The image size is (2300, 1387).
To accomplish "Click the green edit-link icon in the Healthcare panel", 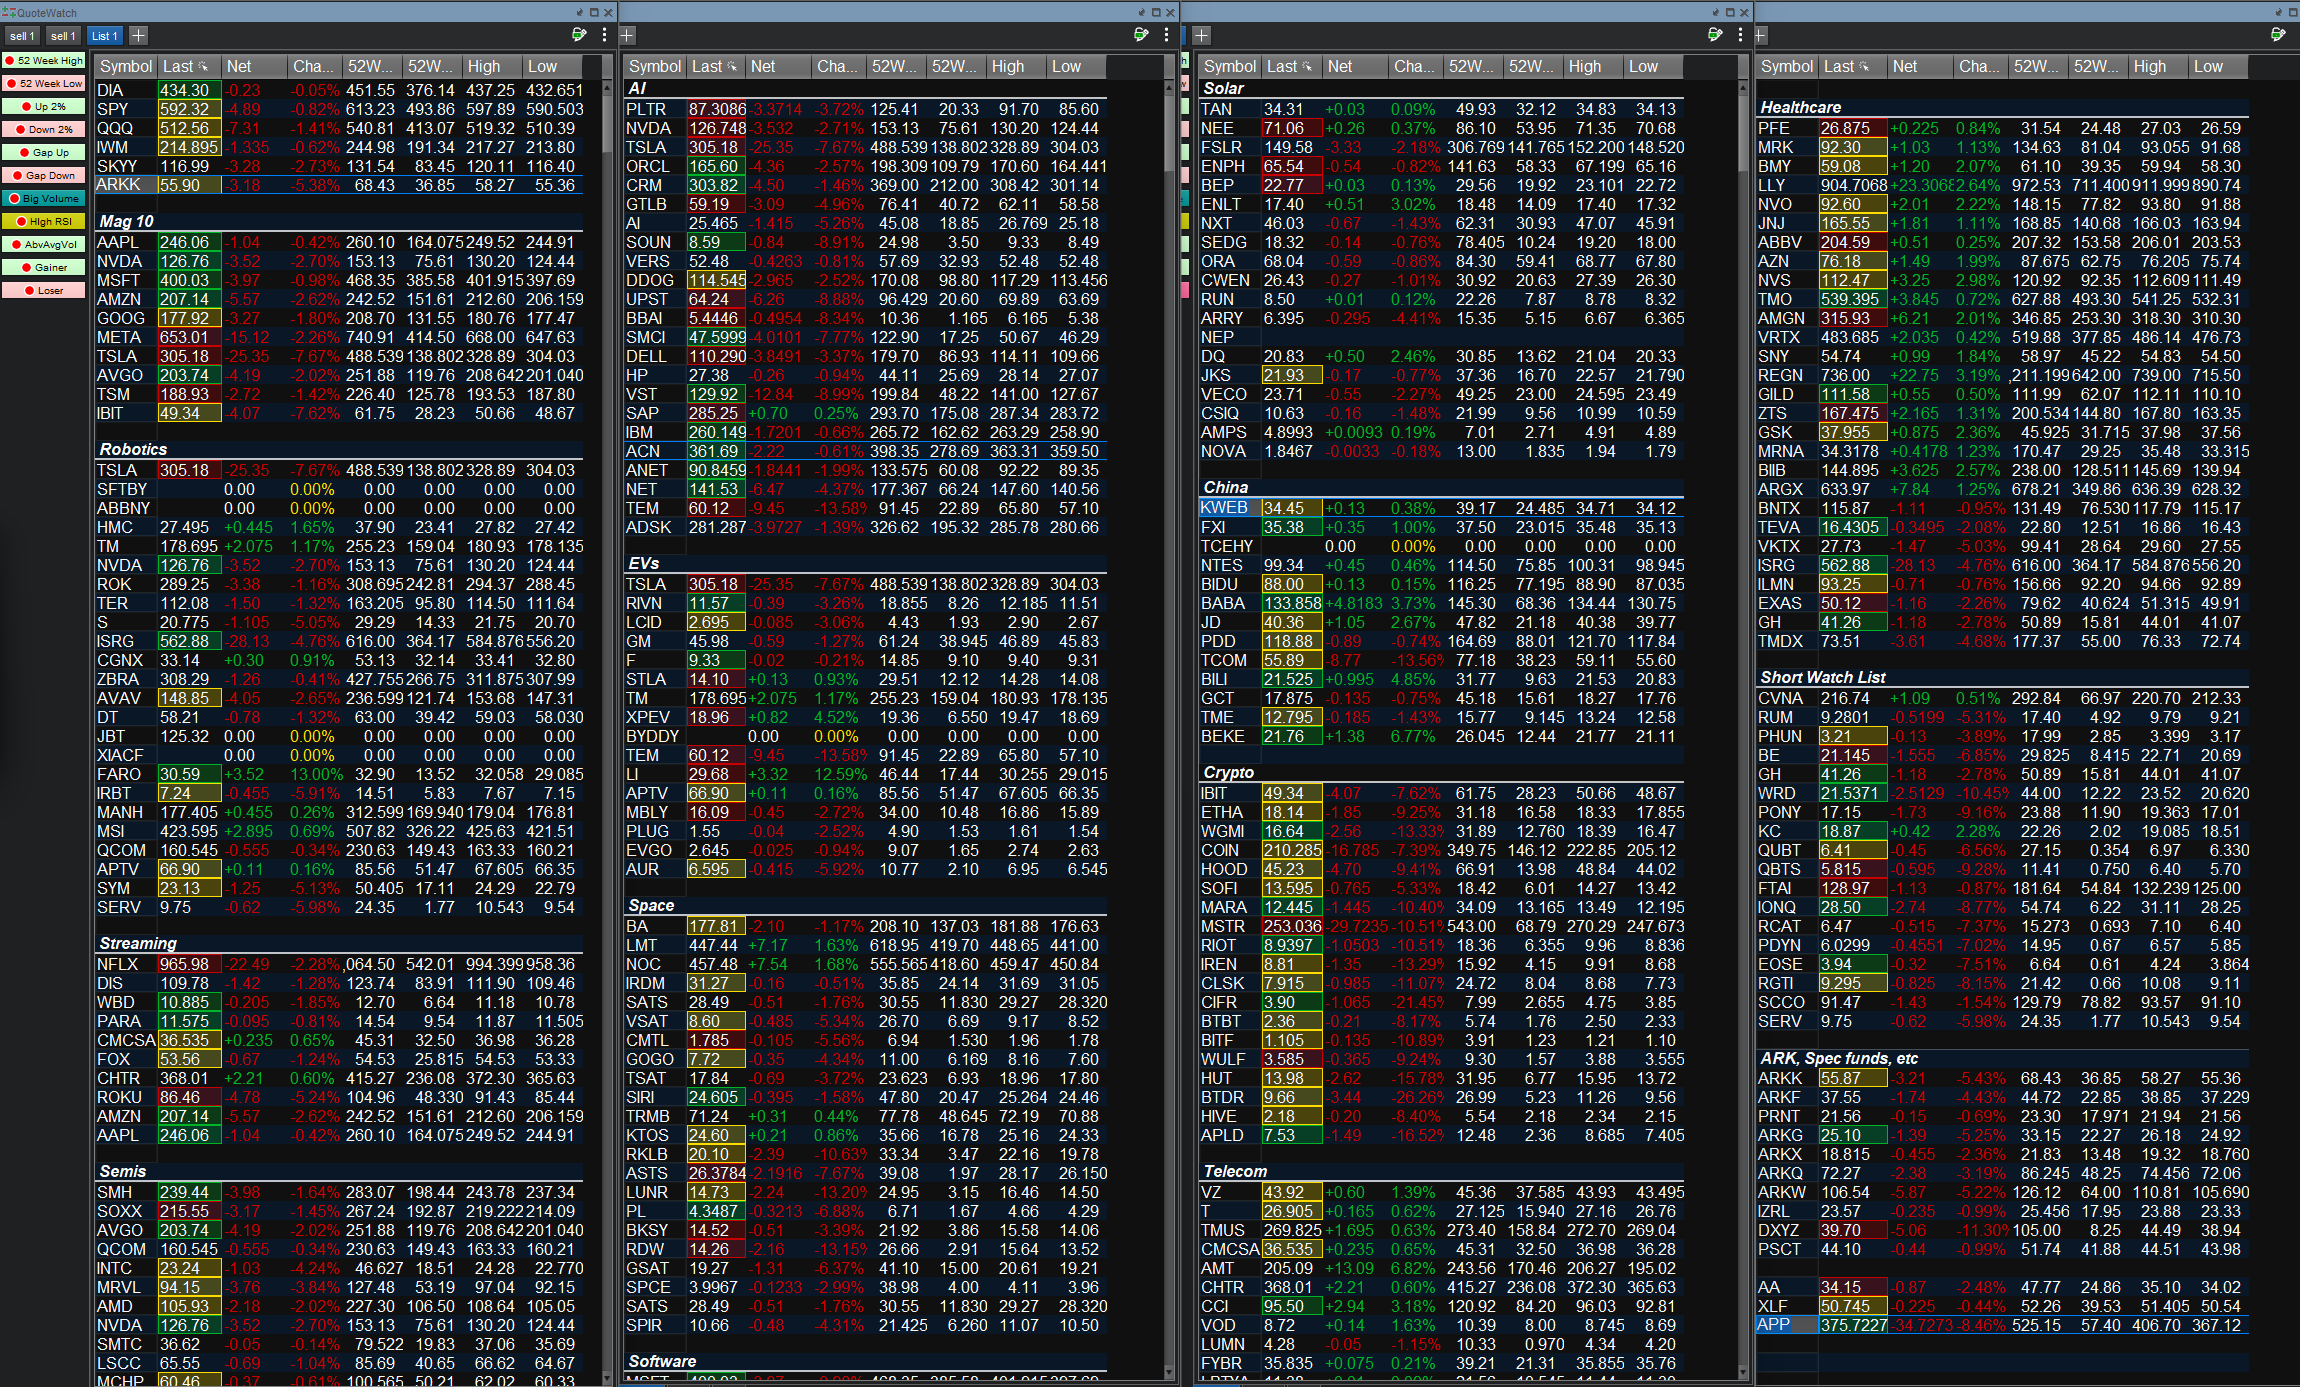I will click(2277, 35).
